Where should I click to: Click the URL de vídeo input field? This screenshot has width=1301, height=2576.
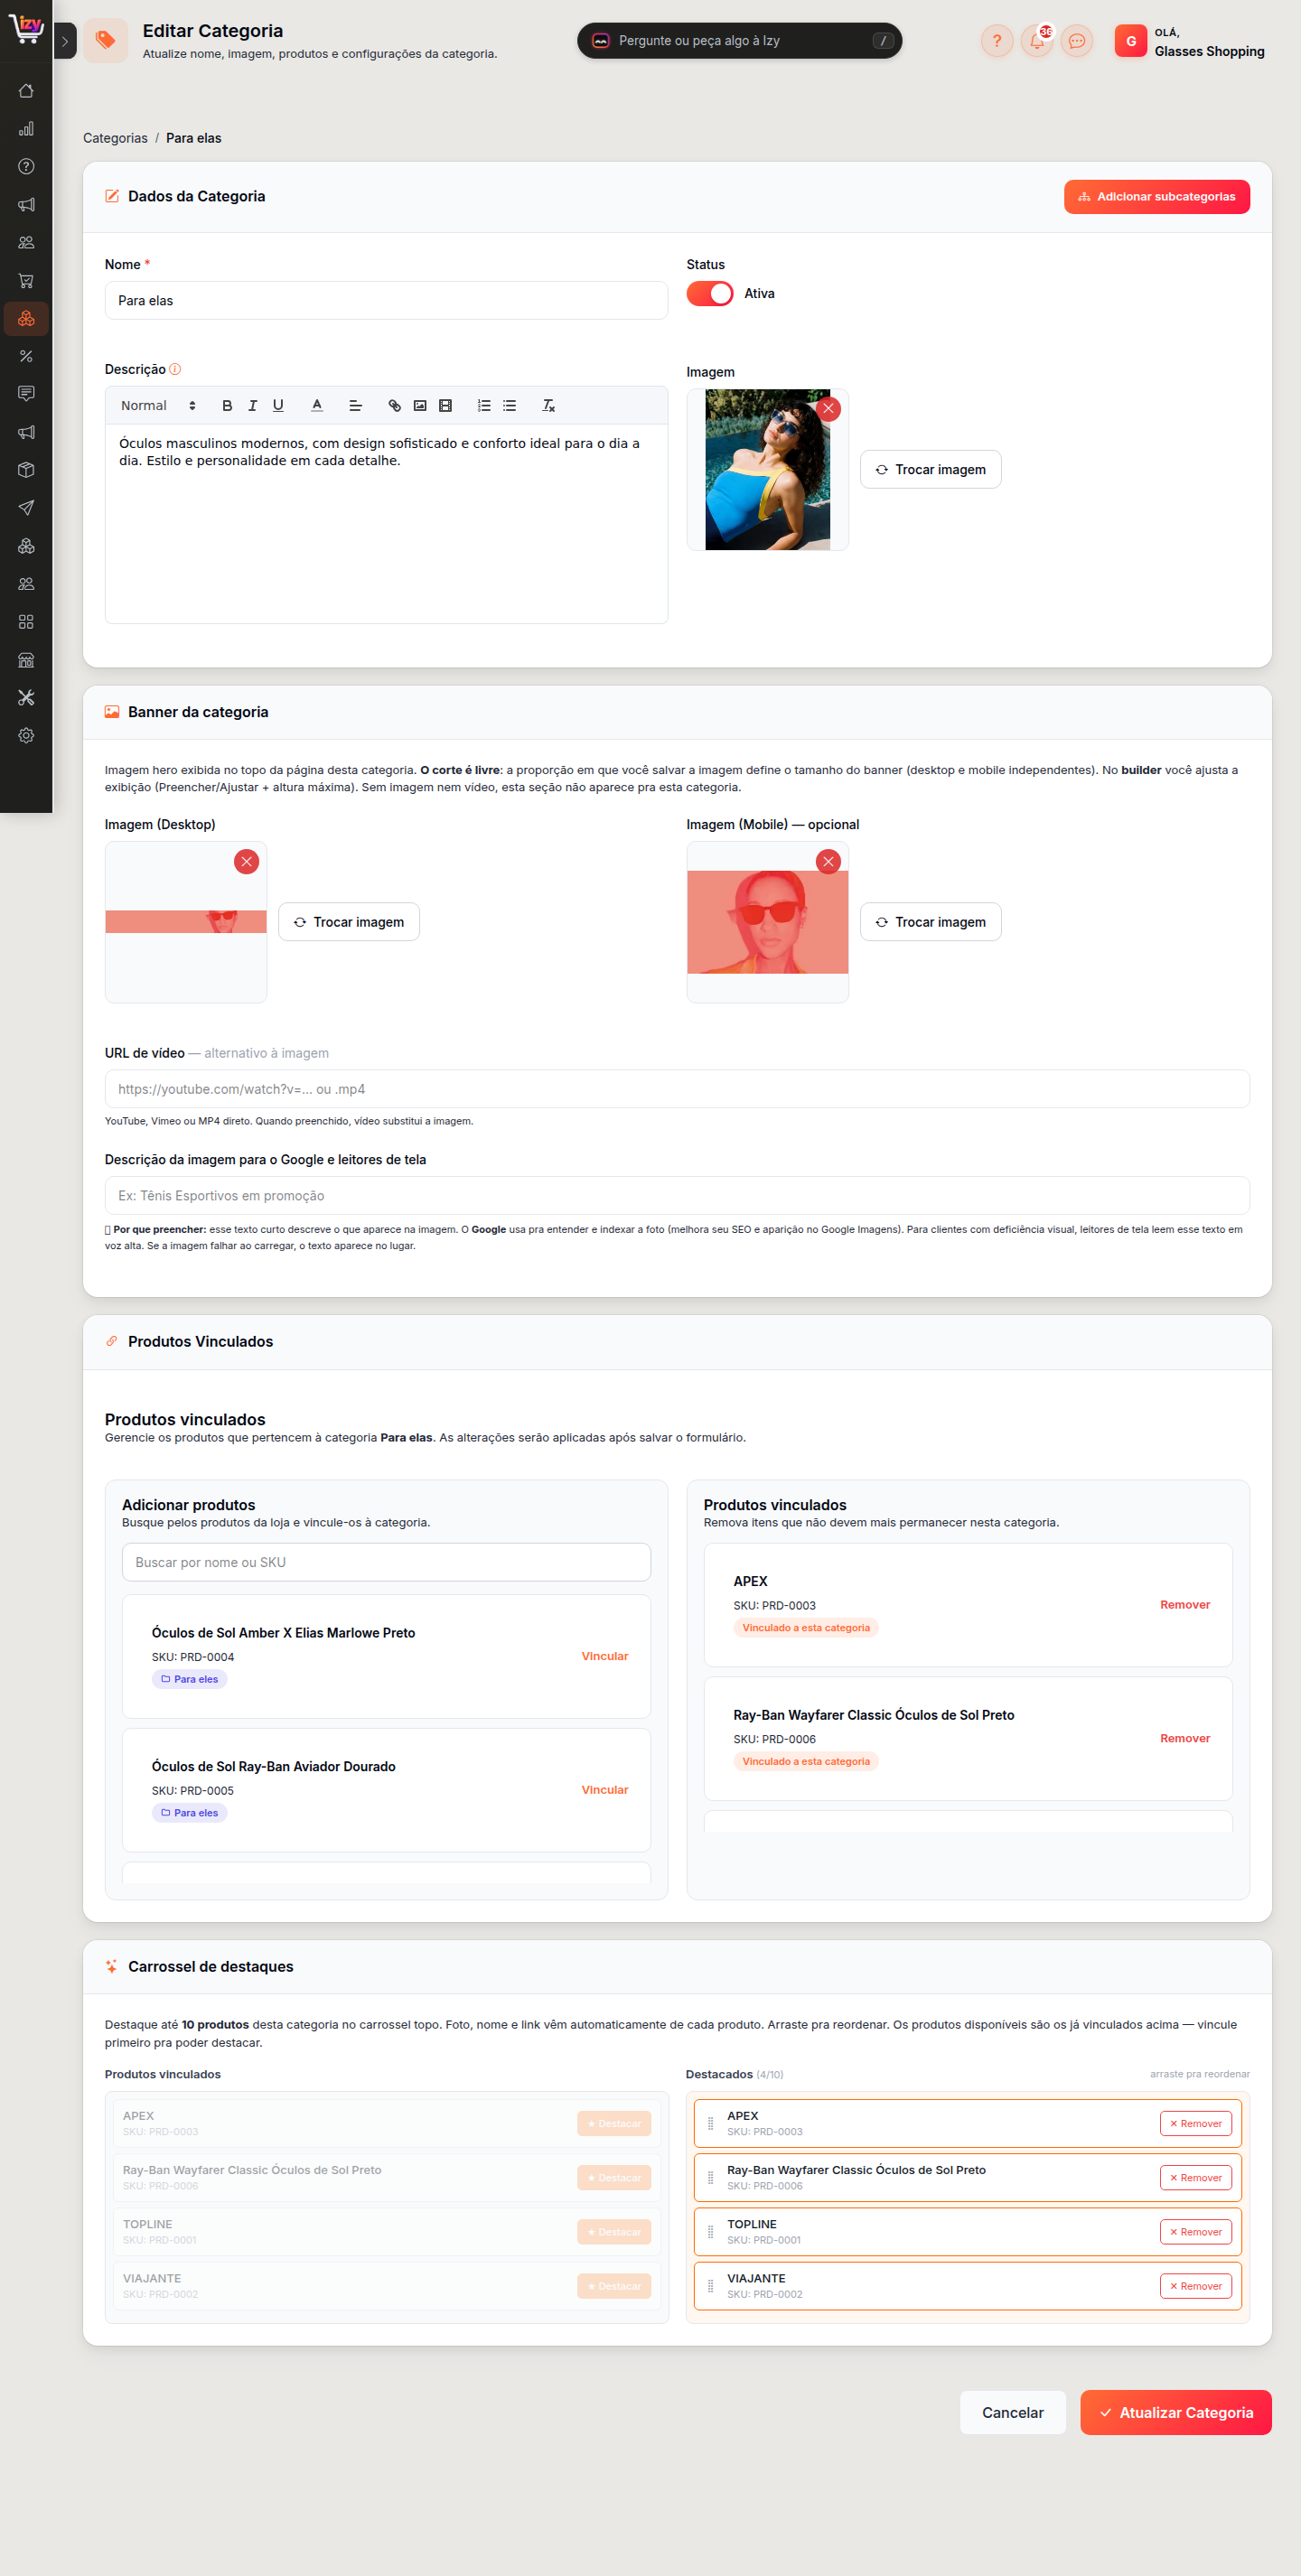677,1090
